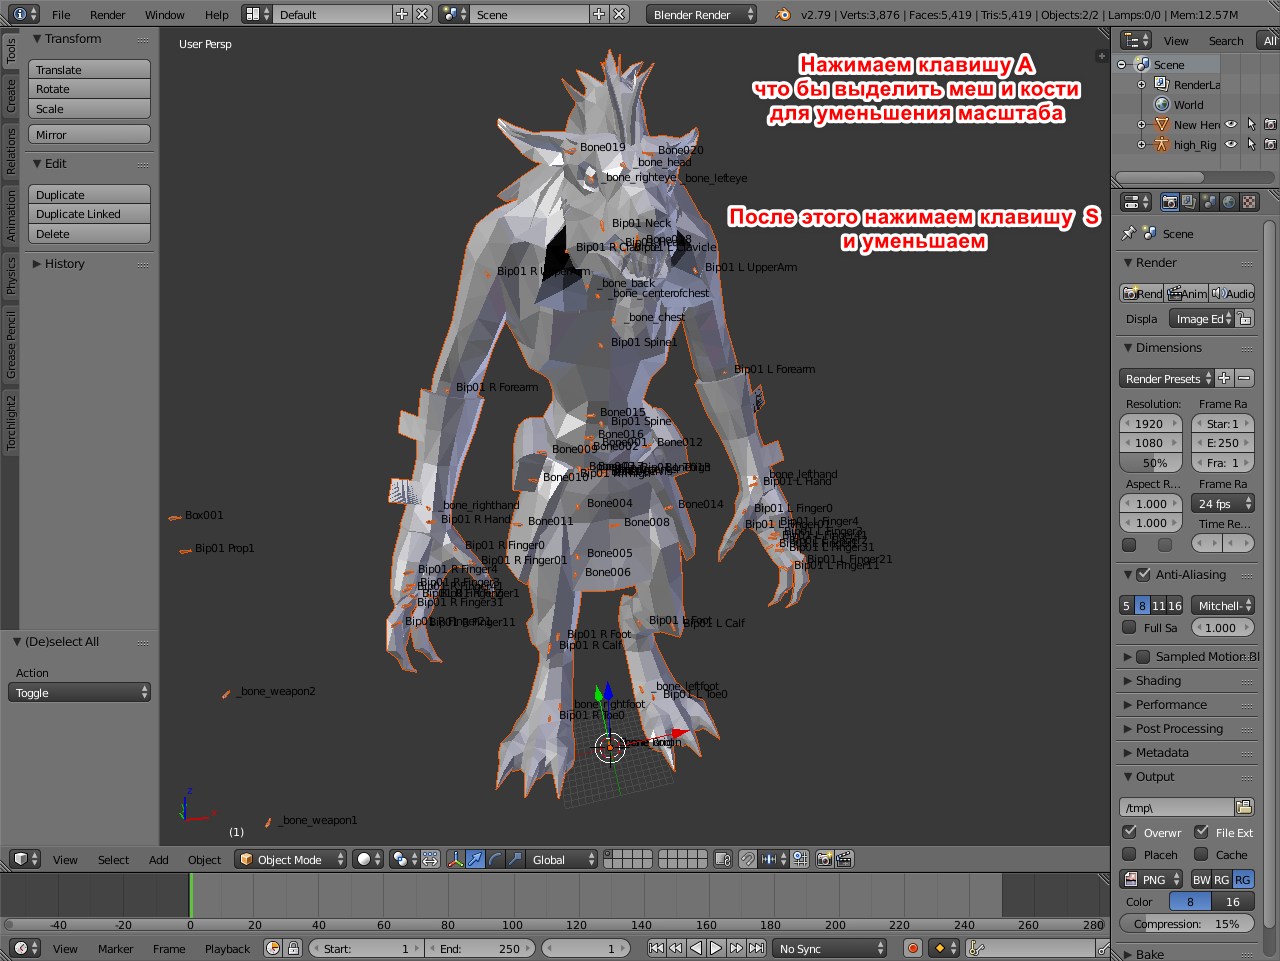Open the Playback menu in timeline

click(227, 949)
